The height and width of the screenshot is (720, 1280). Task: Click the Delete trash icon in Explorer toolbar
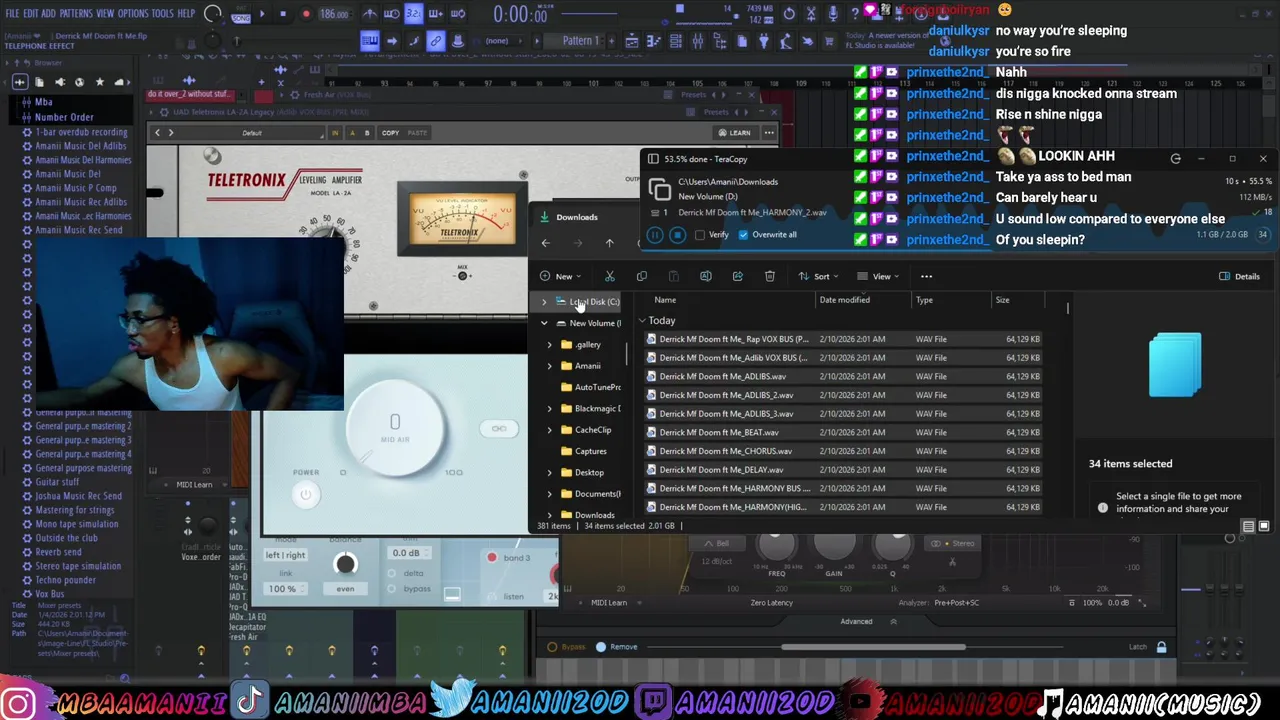[x=770, y=276]
